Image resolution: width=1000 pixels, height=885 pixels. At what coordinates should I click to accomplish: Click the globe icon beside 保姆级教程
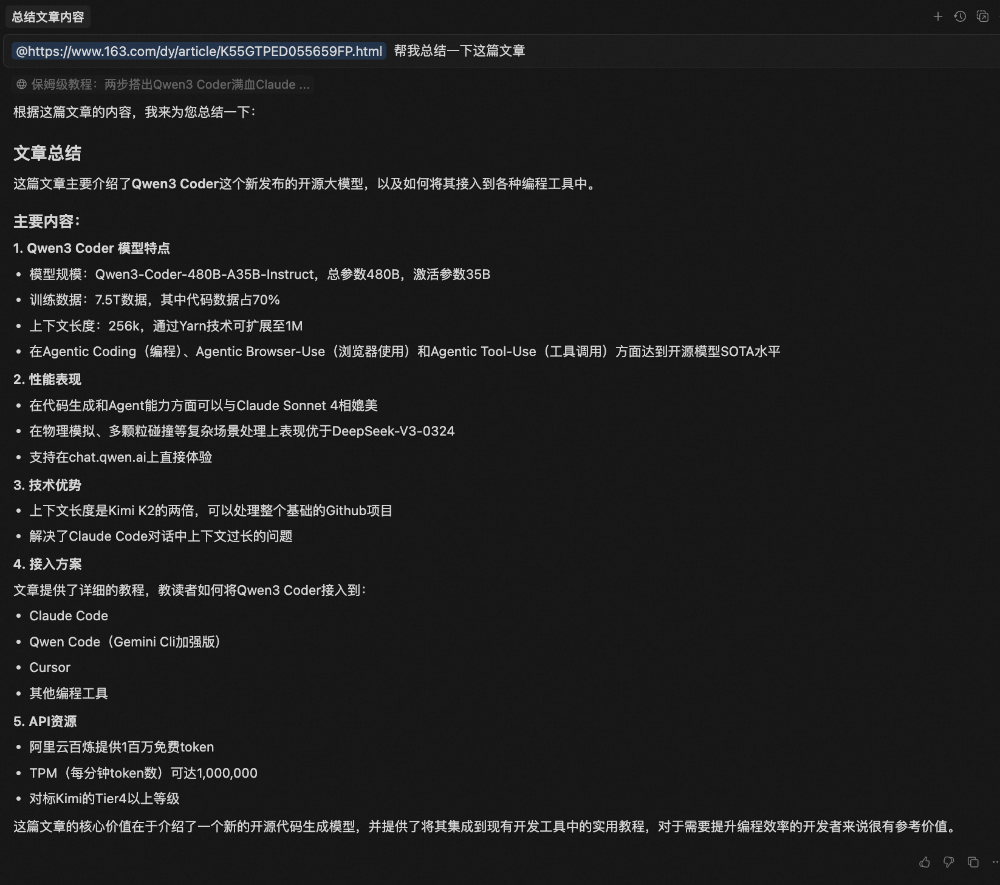point(22,84)
